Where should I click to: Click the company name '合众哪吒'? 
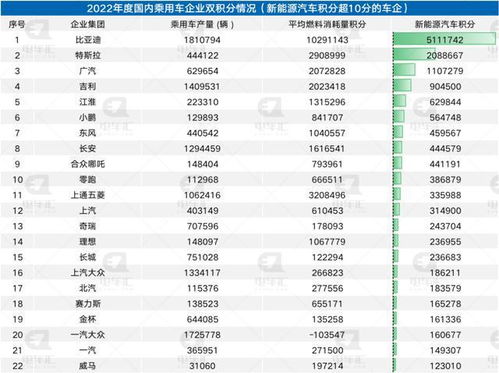coord(88,164)
